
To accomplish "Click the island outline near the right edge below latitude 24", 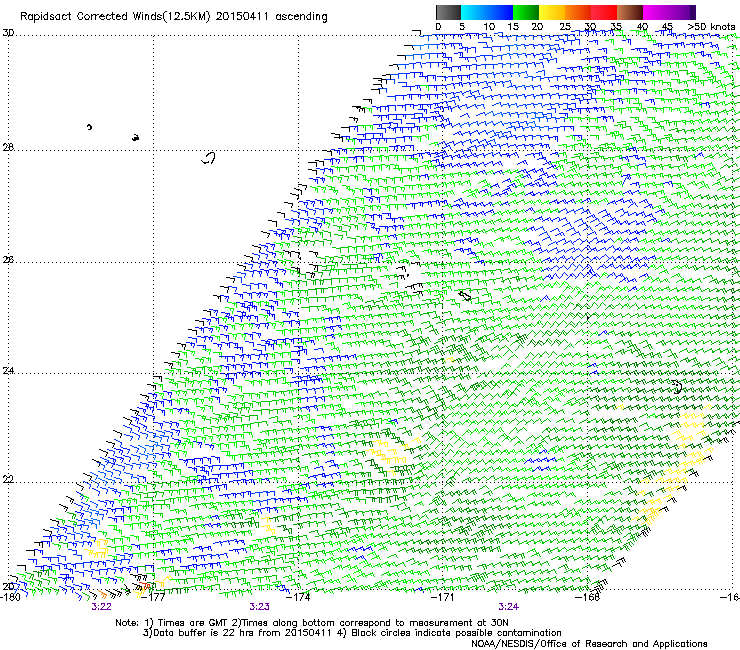I will (677, 387).
